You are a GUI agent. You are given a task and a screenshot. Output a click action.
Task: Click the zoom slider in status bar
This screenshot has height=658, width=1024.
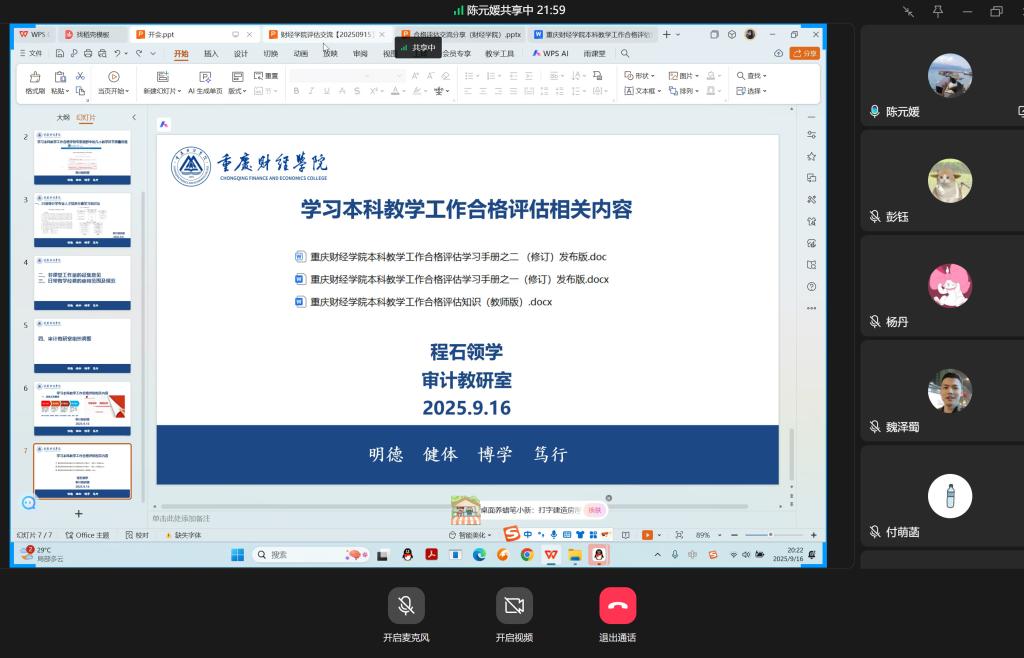point(770,535)
